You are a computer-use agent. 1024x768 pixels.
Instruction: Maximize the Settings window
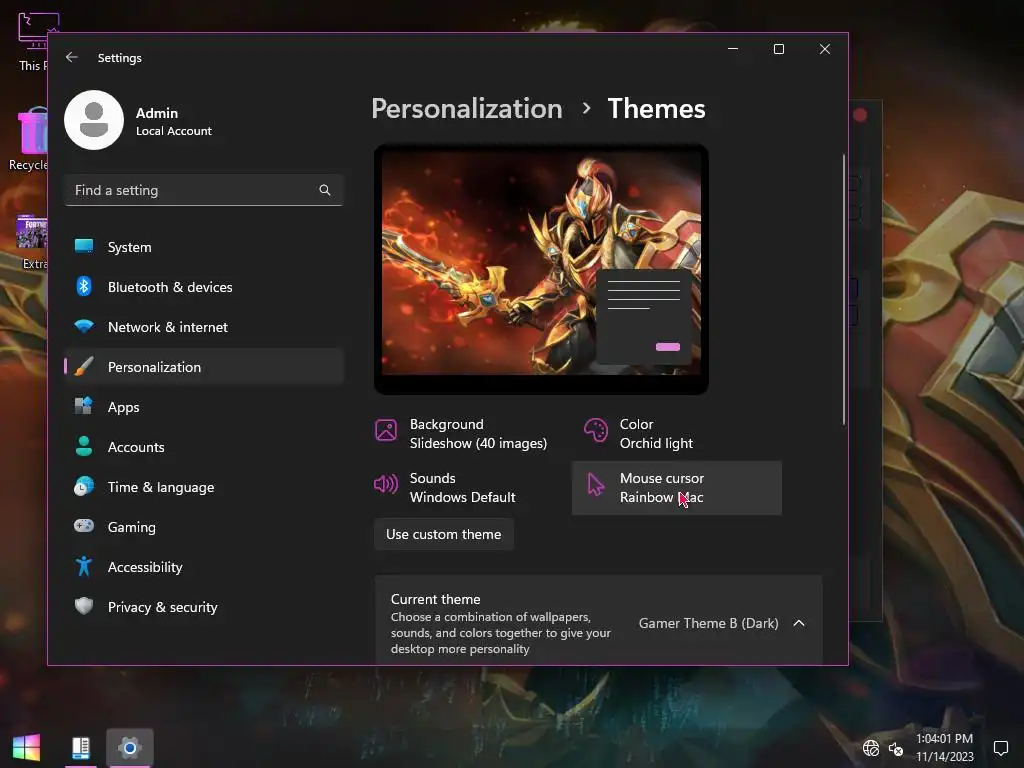click(778, 49)
